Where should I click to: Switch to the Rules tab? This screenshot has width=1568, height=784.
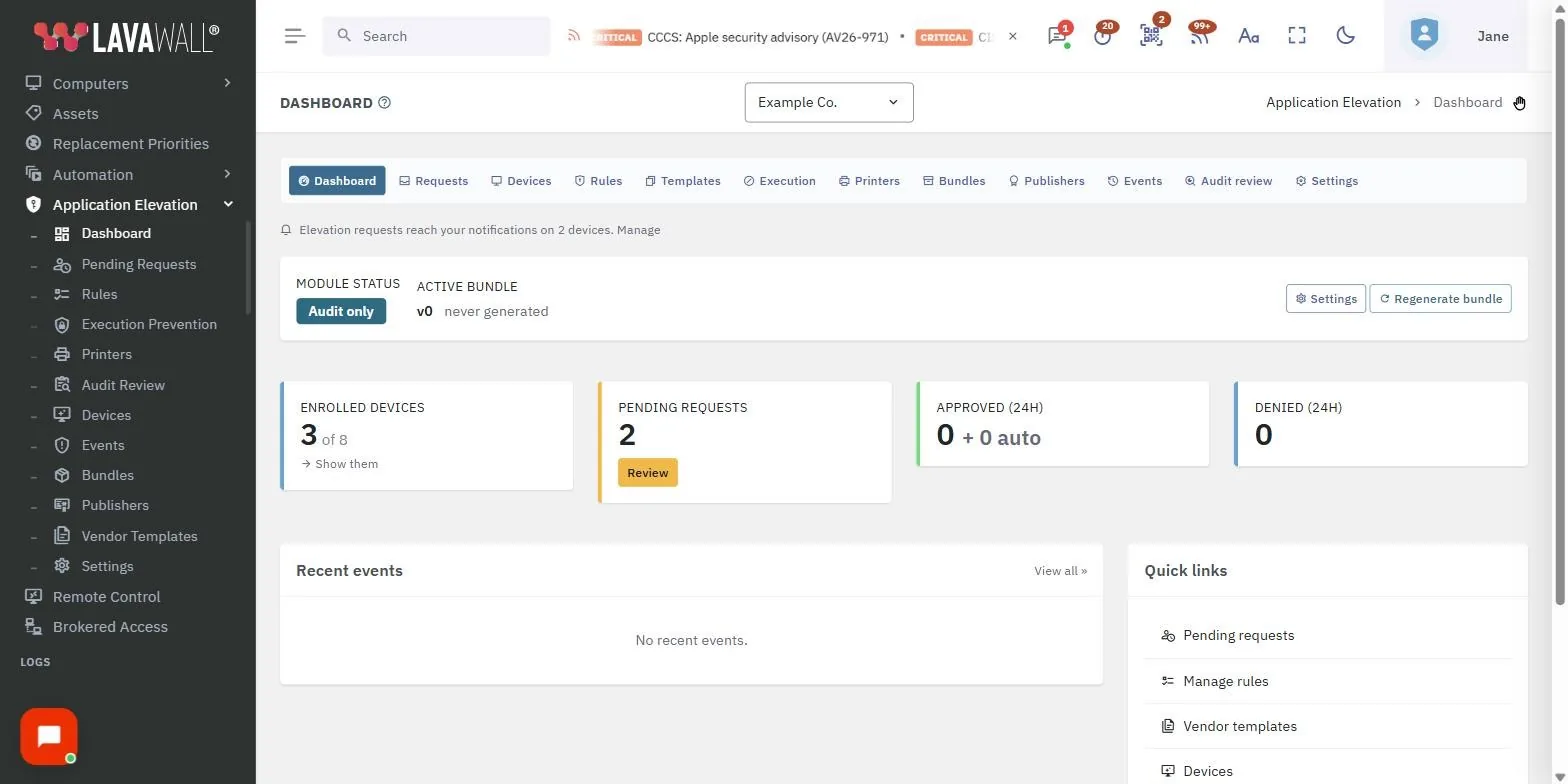(598, 181)
